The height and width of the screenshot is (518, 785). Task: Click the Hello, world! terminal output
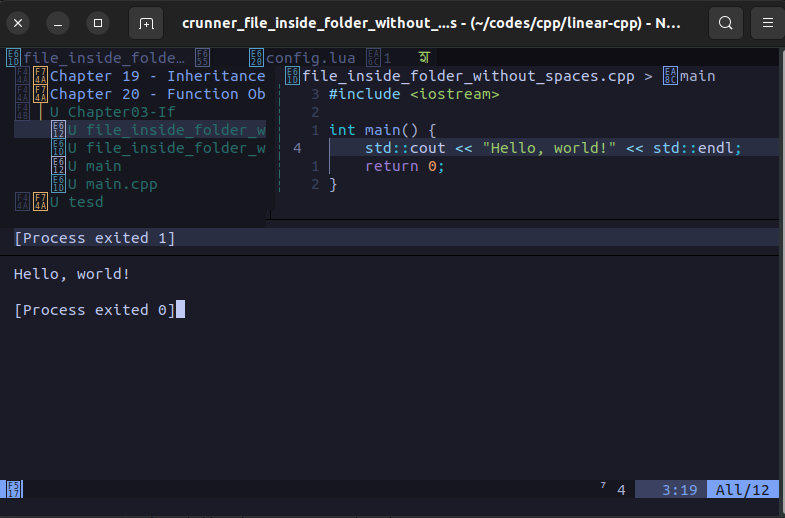[x=72, y=274]
